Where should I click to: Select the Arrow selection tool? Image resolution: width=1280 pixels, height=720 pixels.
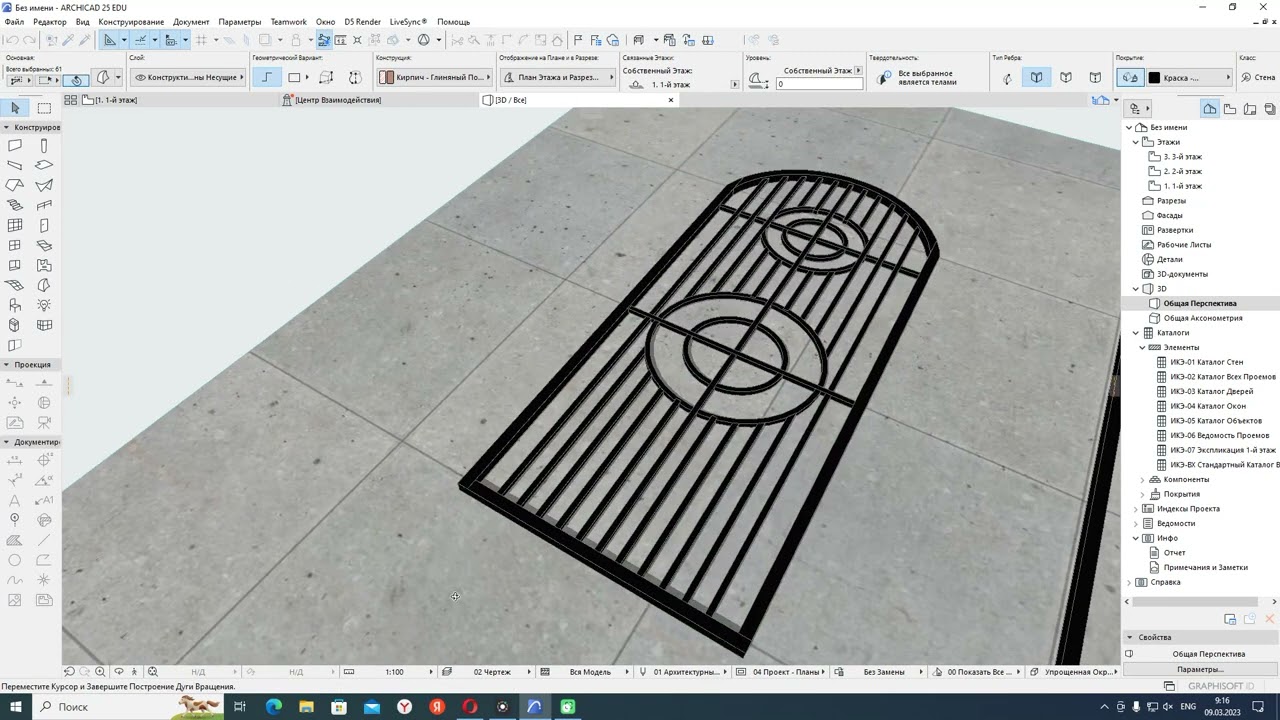pos(15,107)
